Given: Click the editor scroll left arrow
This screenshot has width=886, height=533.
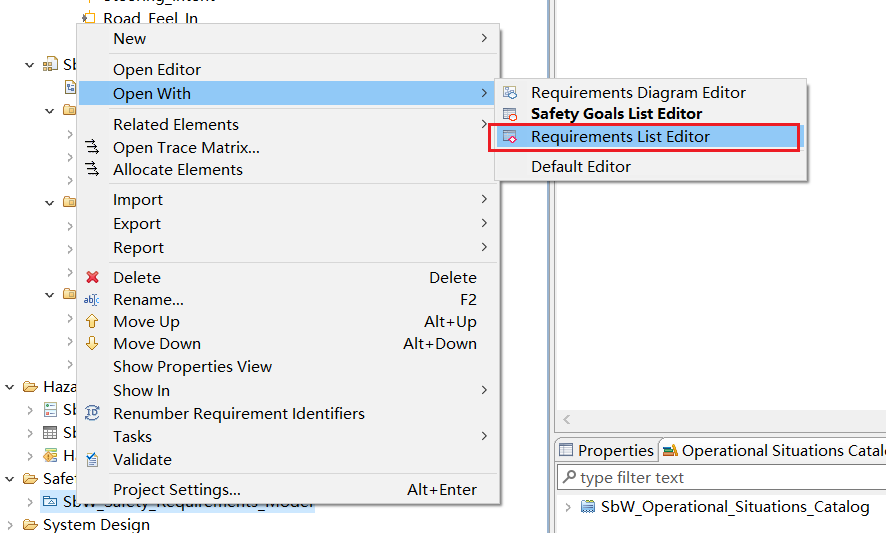Looking at the screenshot, I should pos(567,419).
